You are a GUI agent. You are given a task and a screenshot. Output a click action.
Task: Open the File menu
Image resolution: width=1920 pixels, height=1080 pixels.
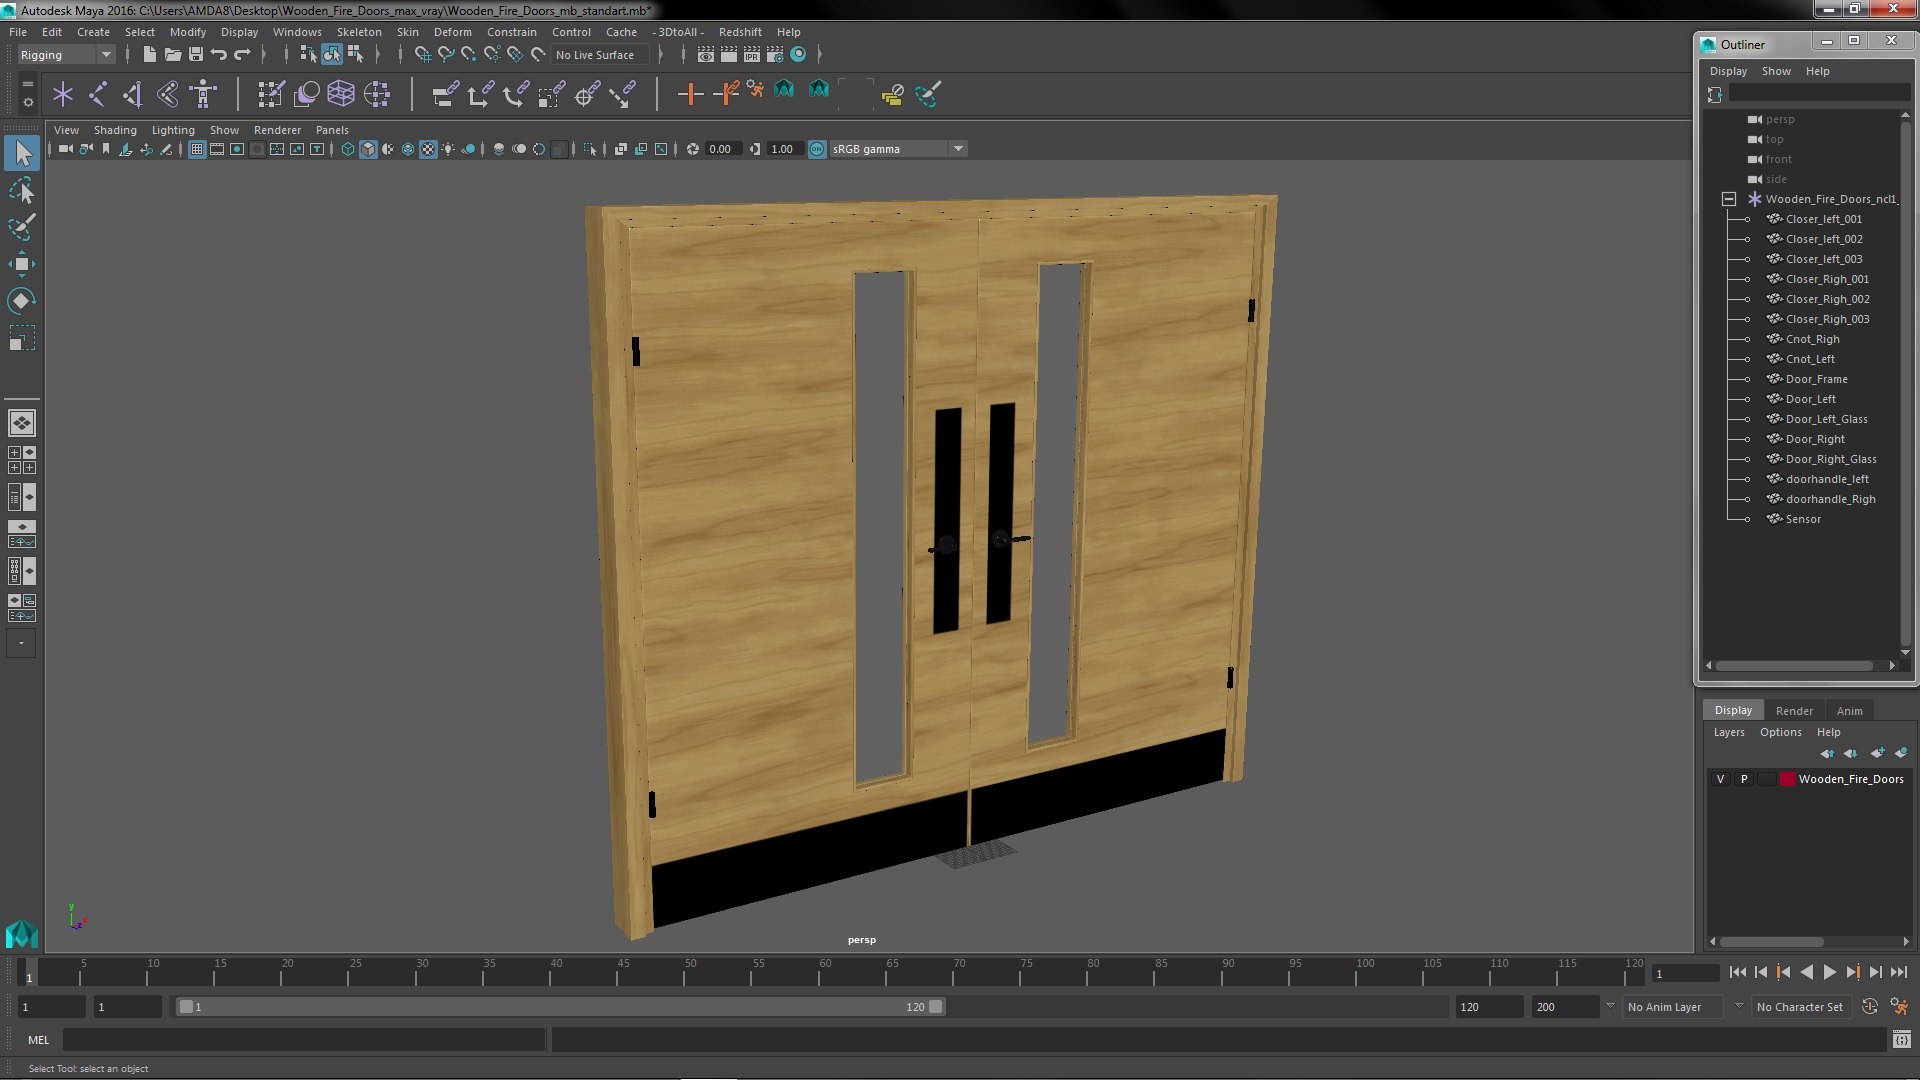tap(18, 32)
